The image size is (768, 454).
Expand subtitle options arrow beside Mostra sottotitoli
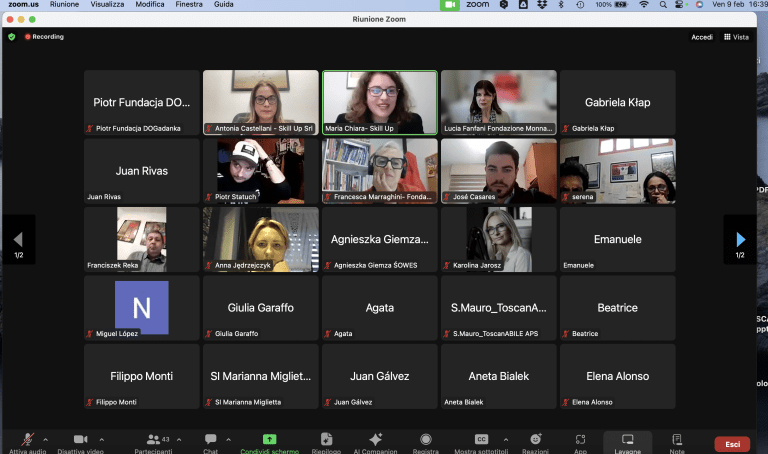pyautogui.click(x=506, y=439)
